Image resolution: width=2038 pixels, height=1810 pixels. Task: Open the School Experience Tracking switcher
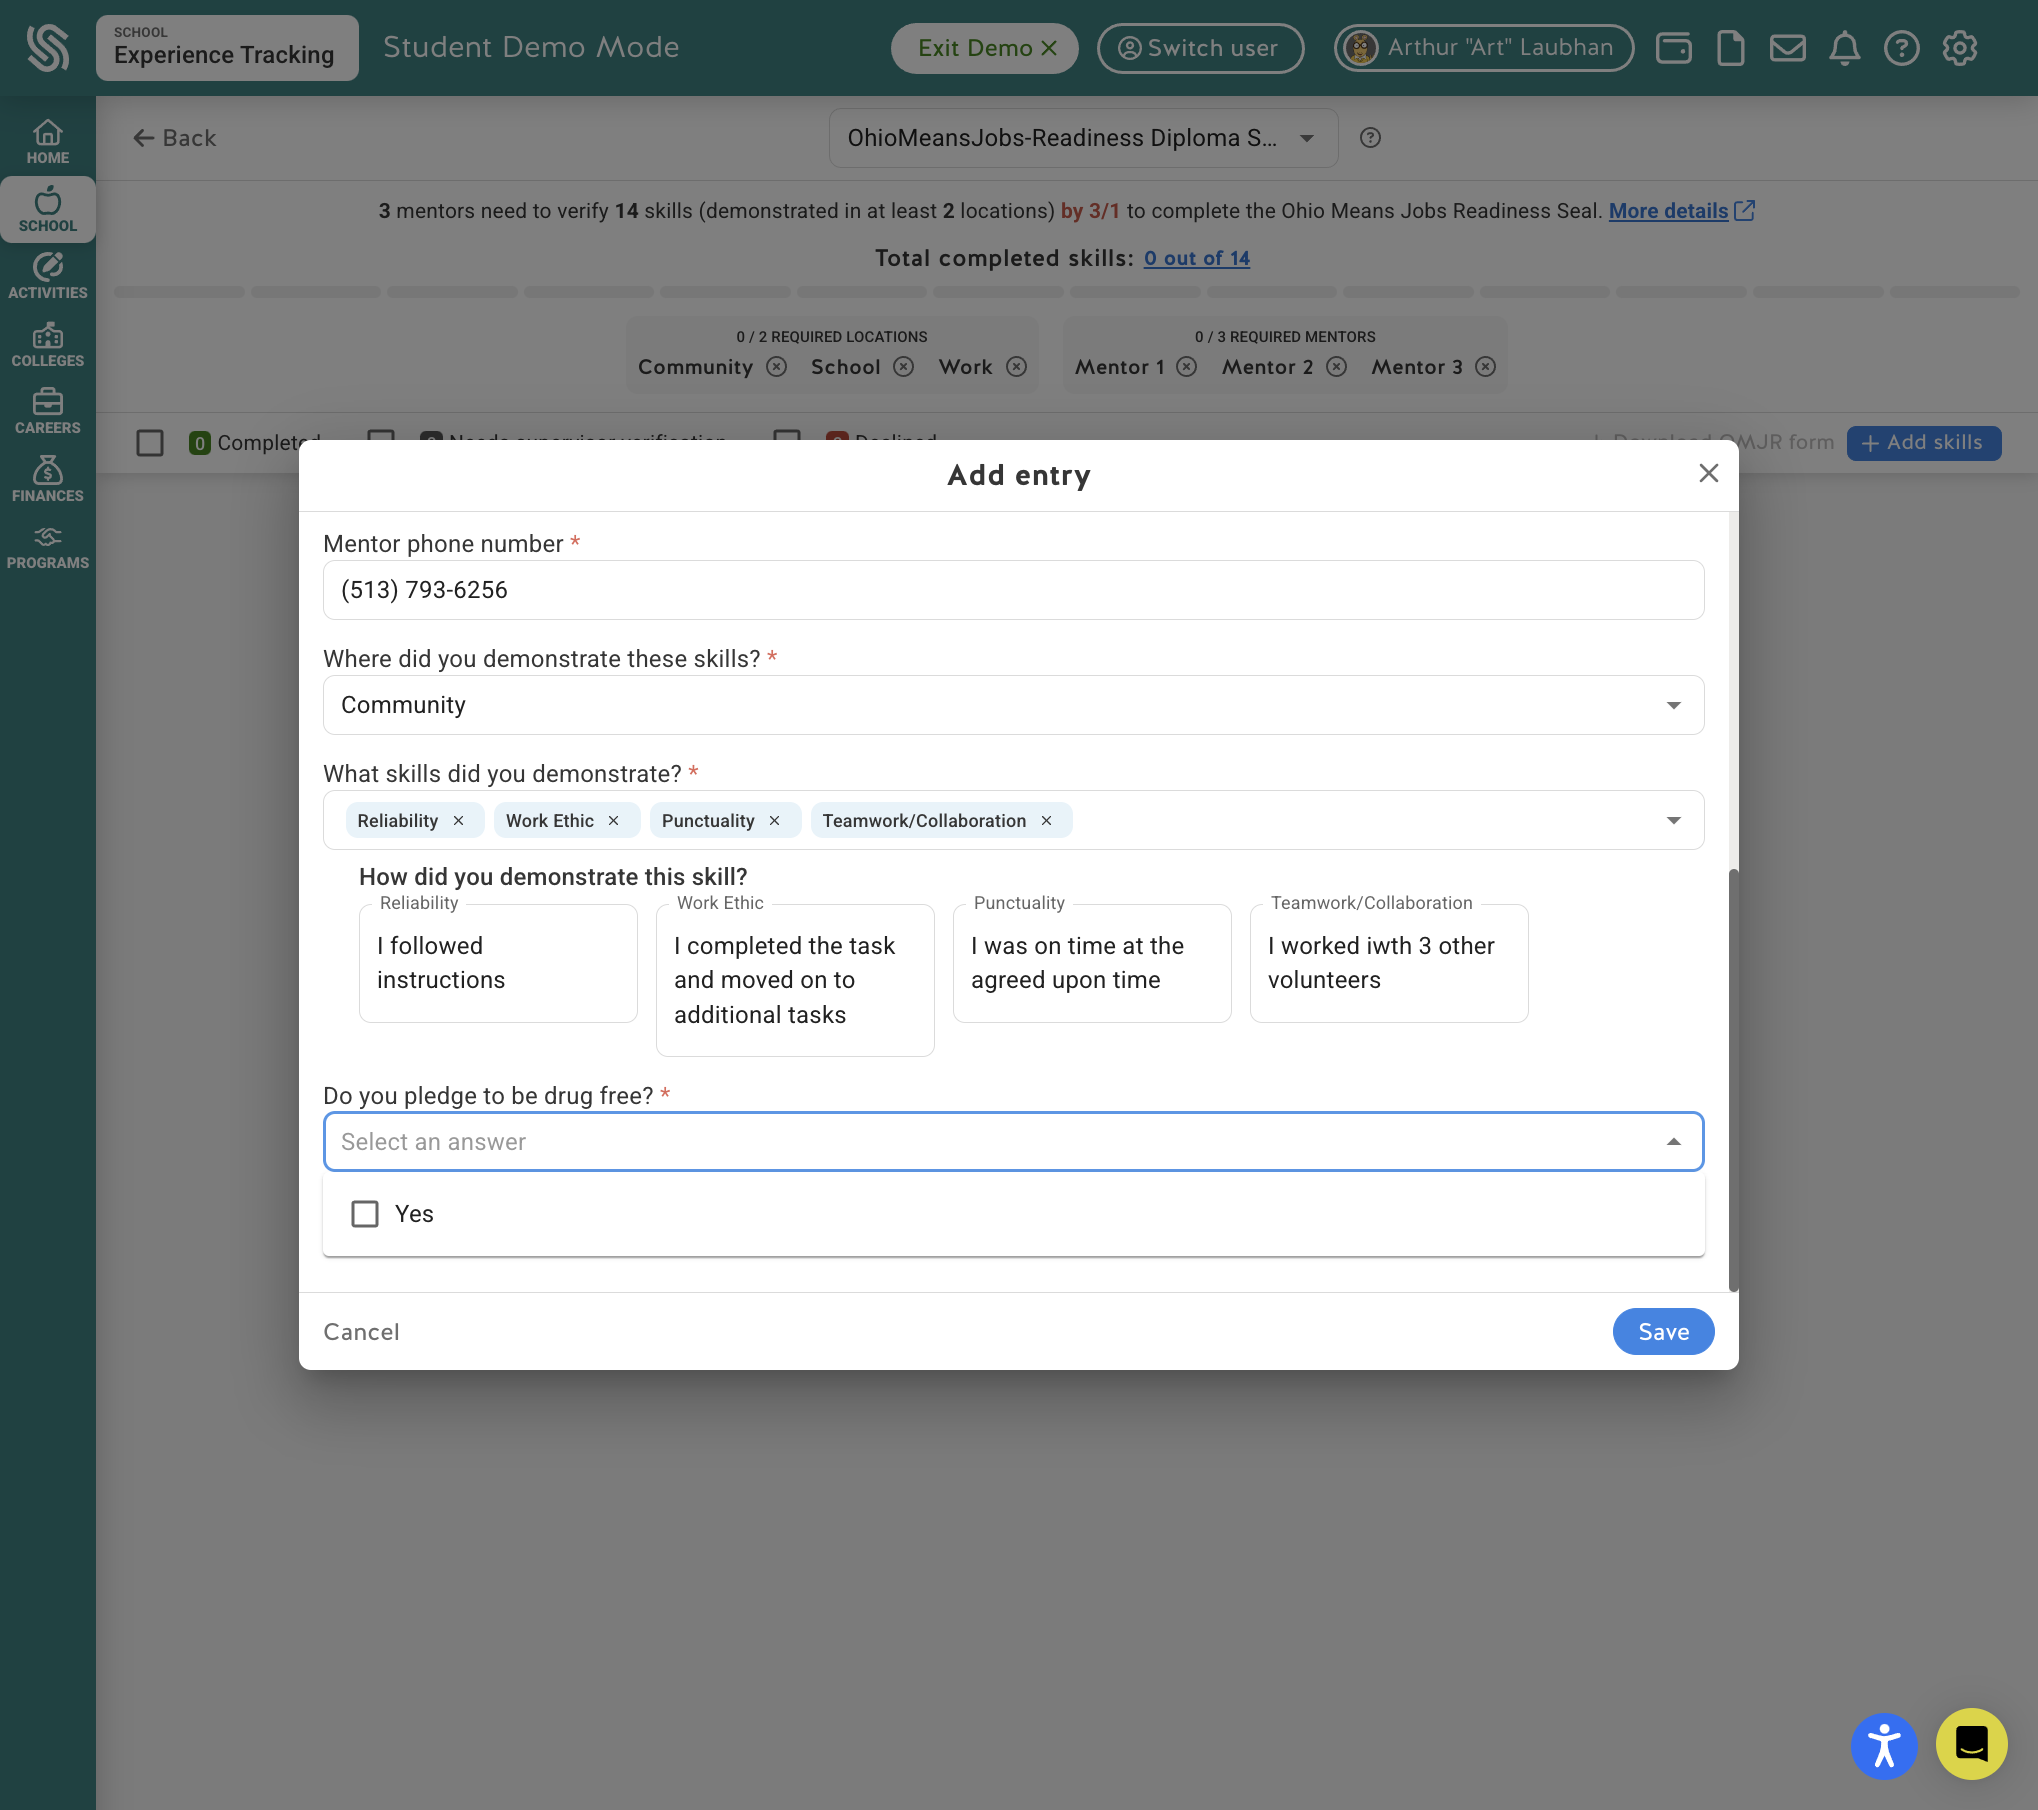pos(227,47)
